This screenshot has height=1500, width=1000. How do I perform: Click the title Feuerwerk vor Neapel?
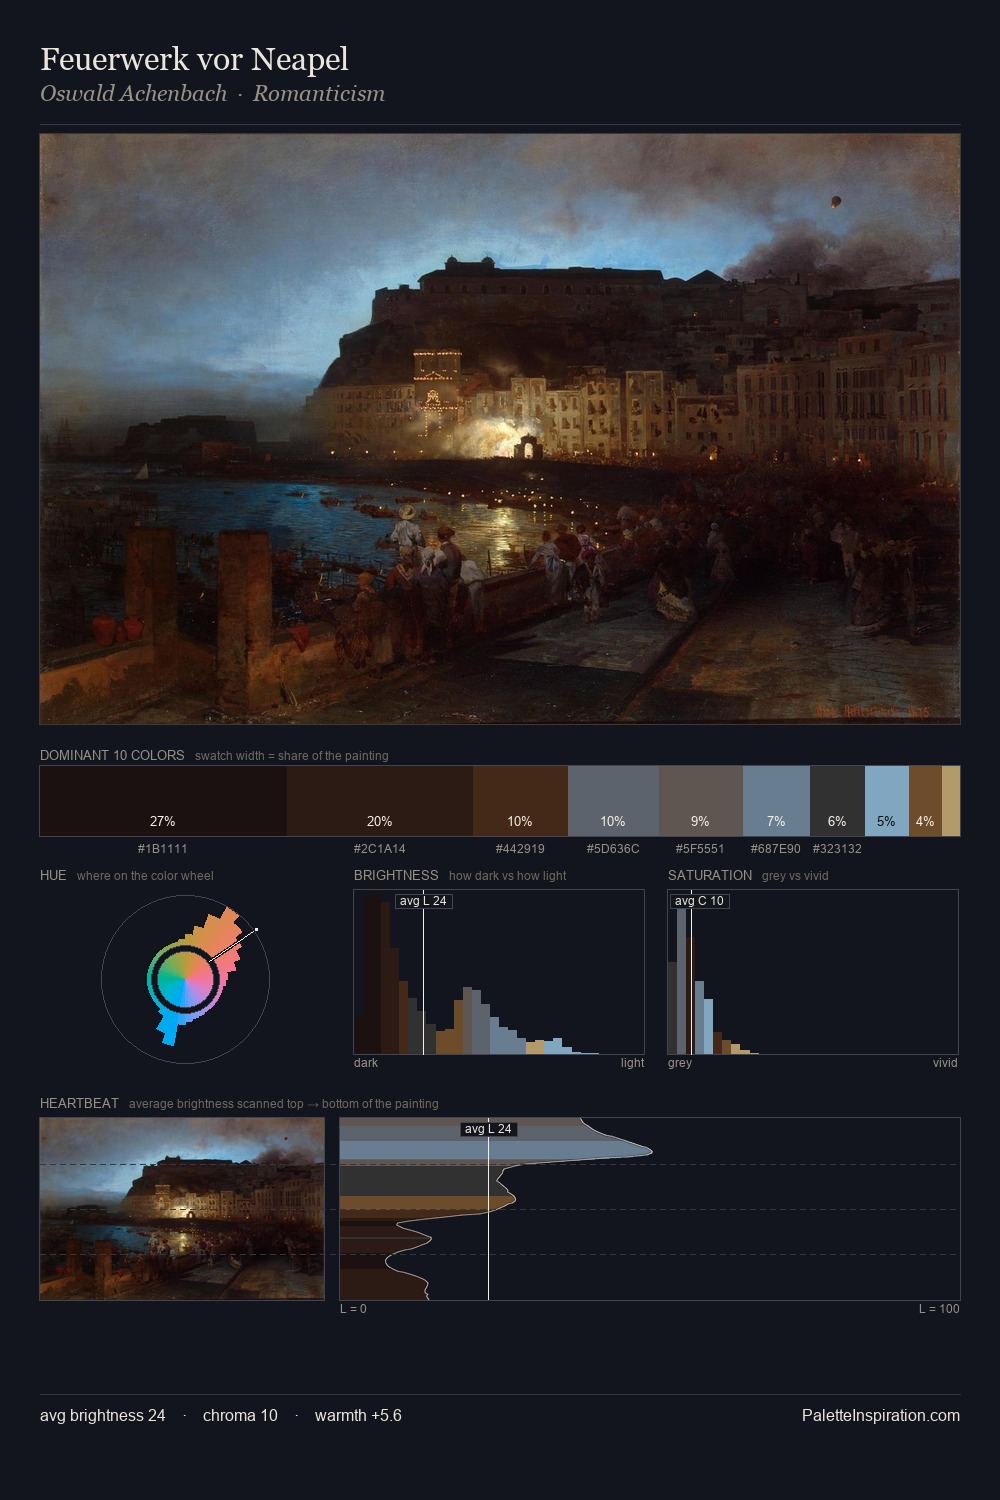coord(194,59)
